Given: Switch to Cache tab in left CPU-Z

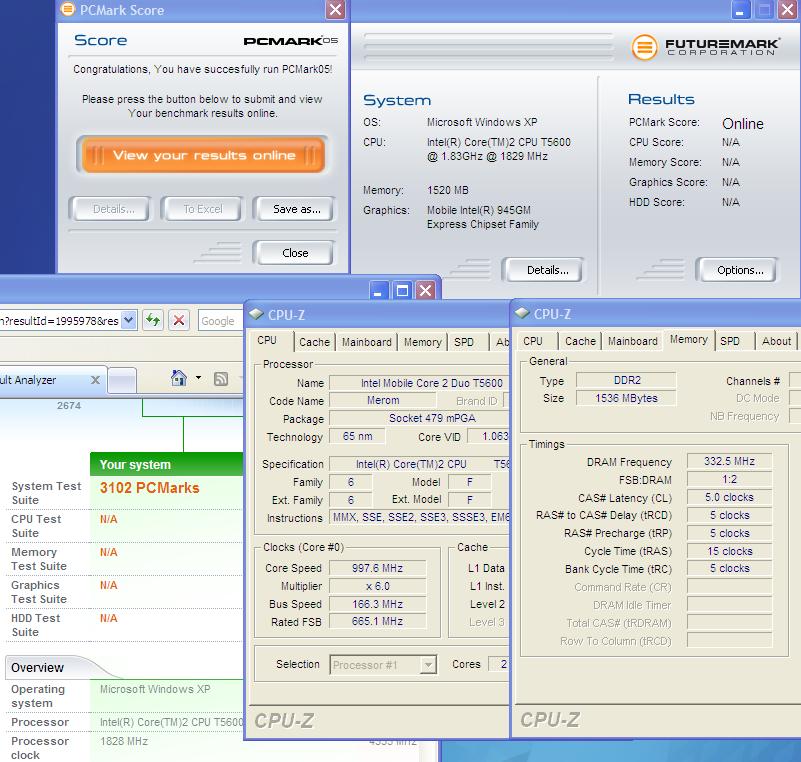Looking at the screenshot, I should [314, 342].
